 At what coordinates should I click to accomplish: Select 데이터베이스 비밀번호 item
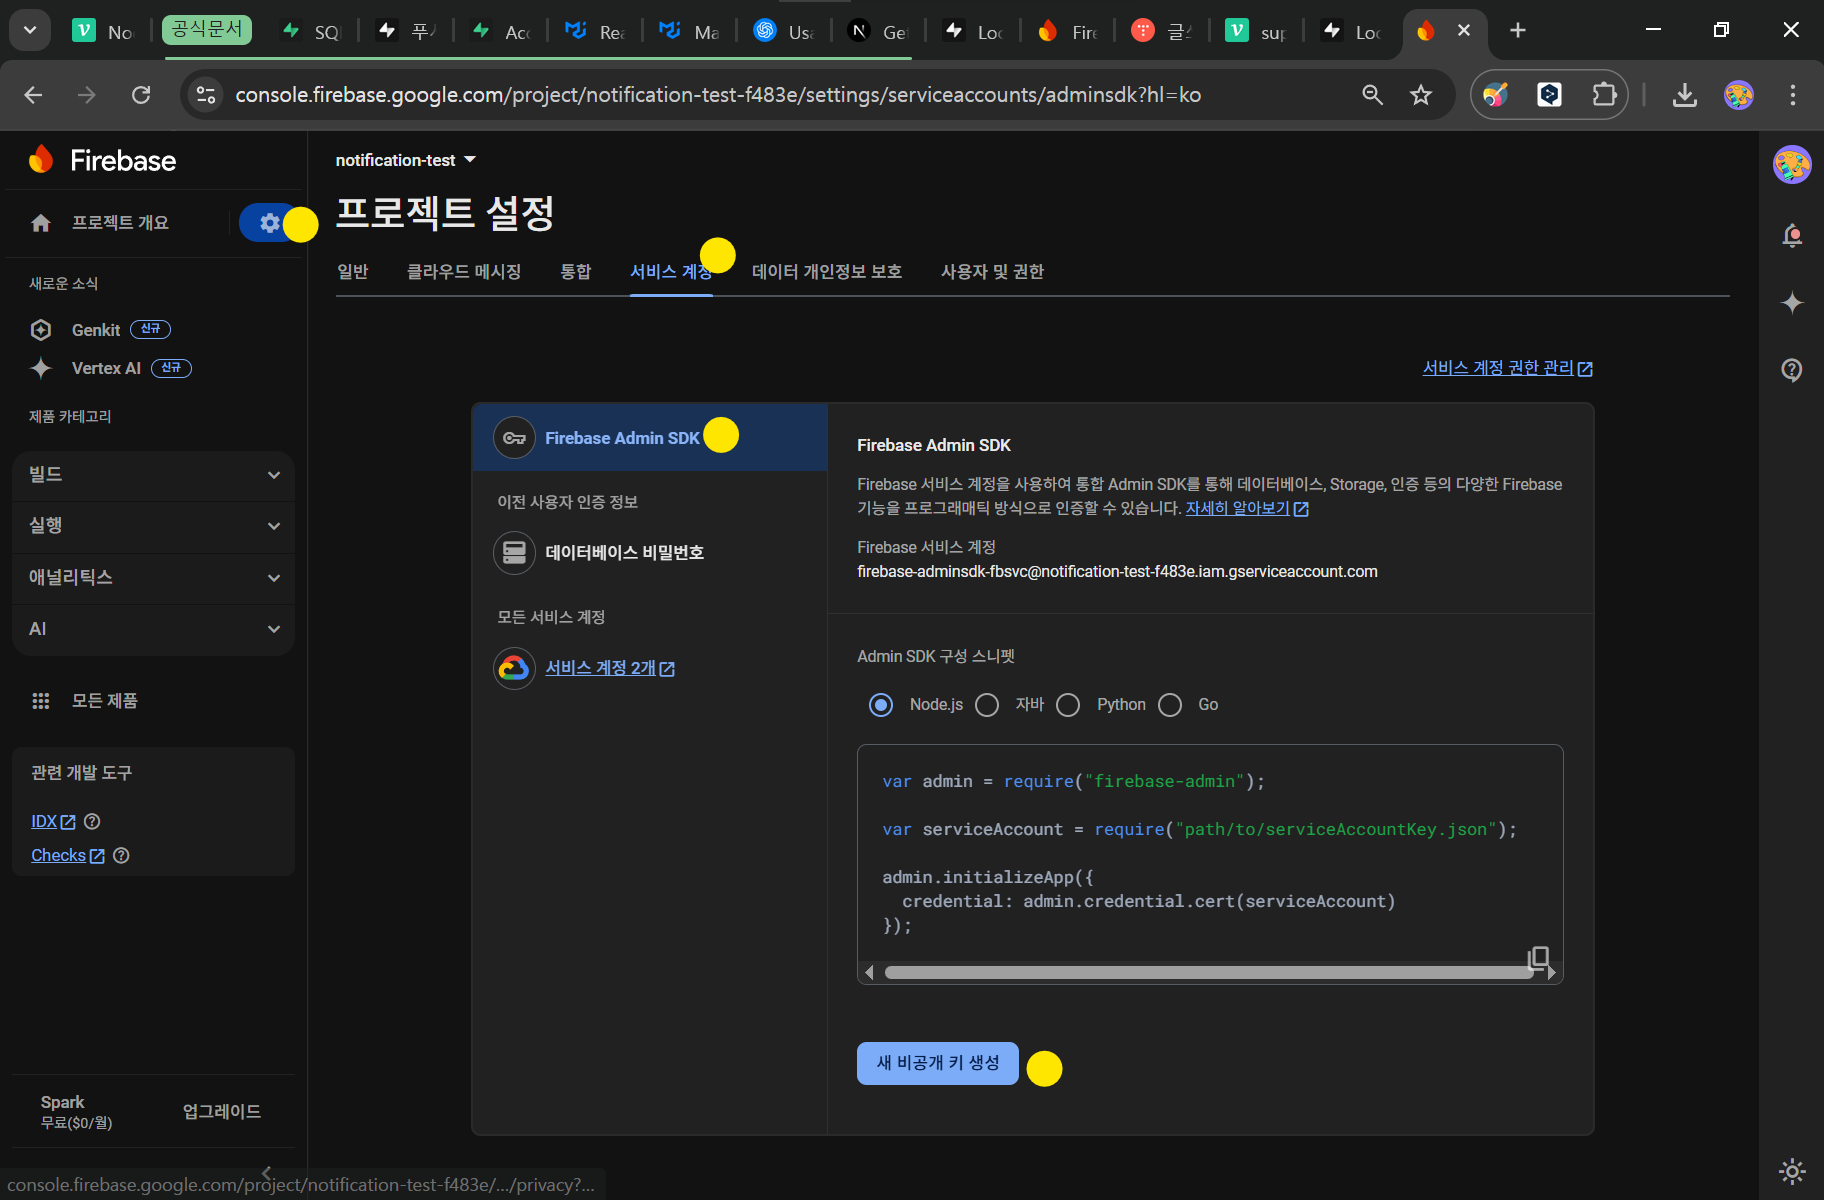tap(650, 553)
